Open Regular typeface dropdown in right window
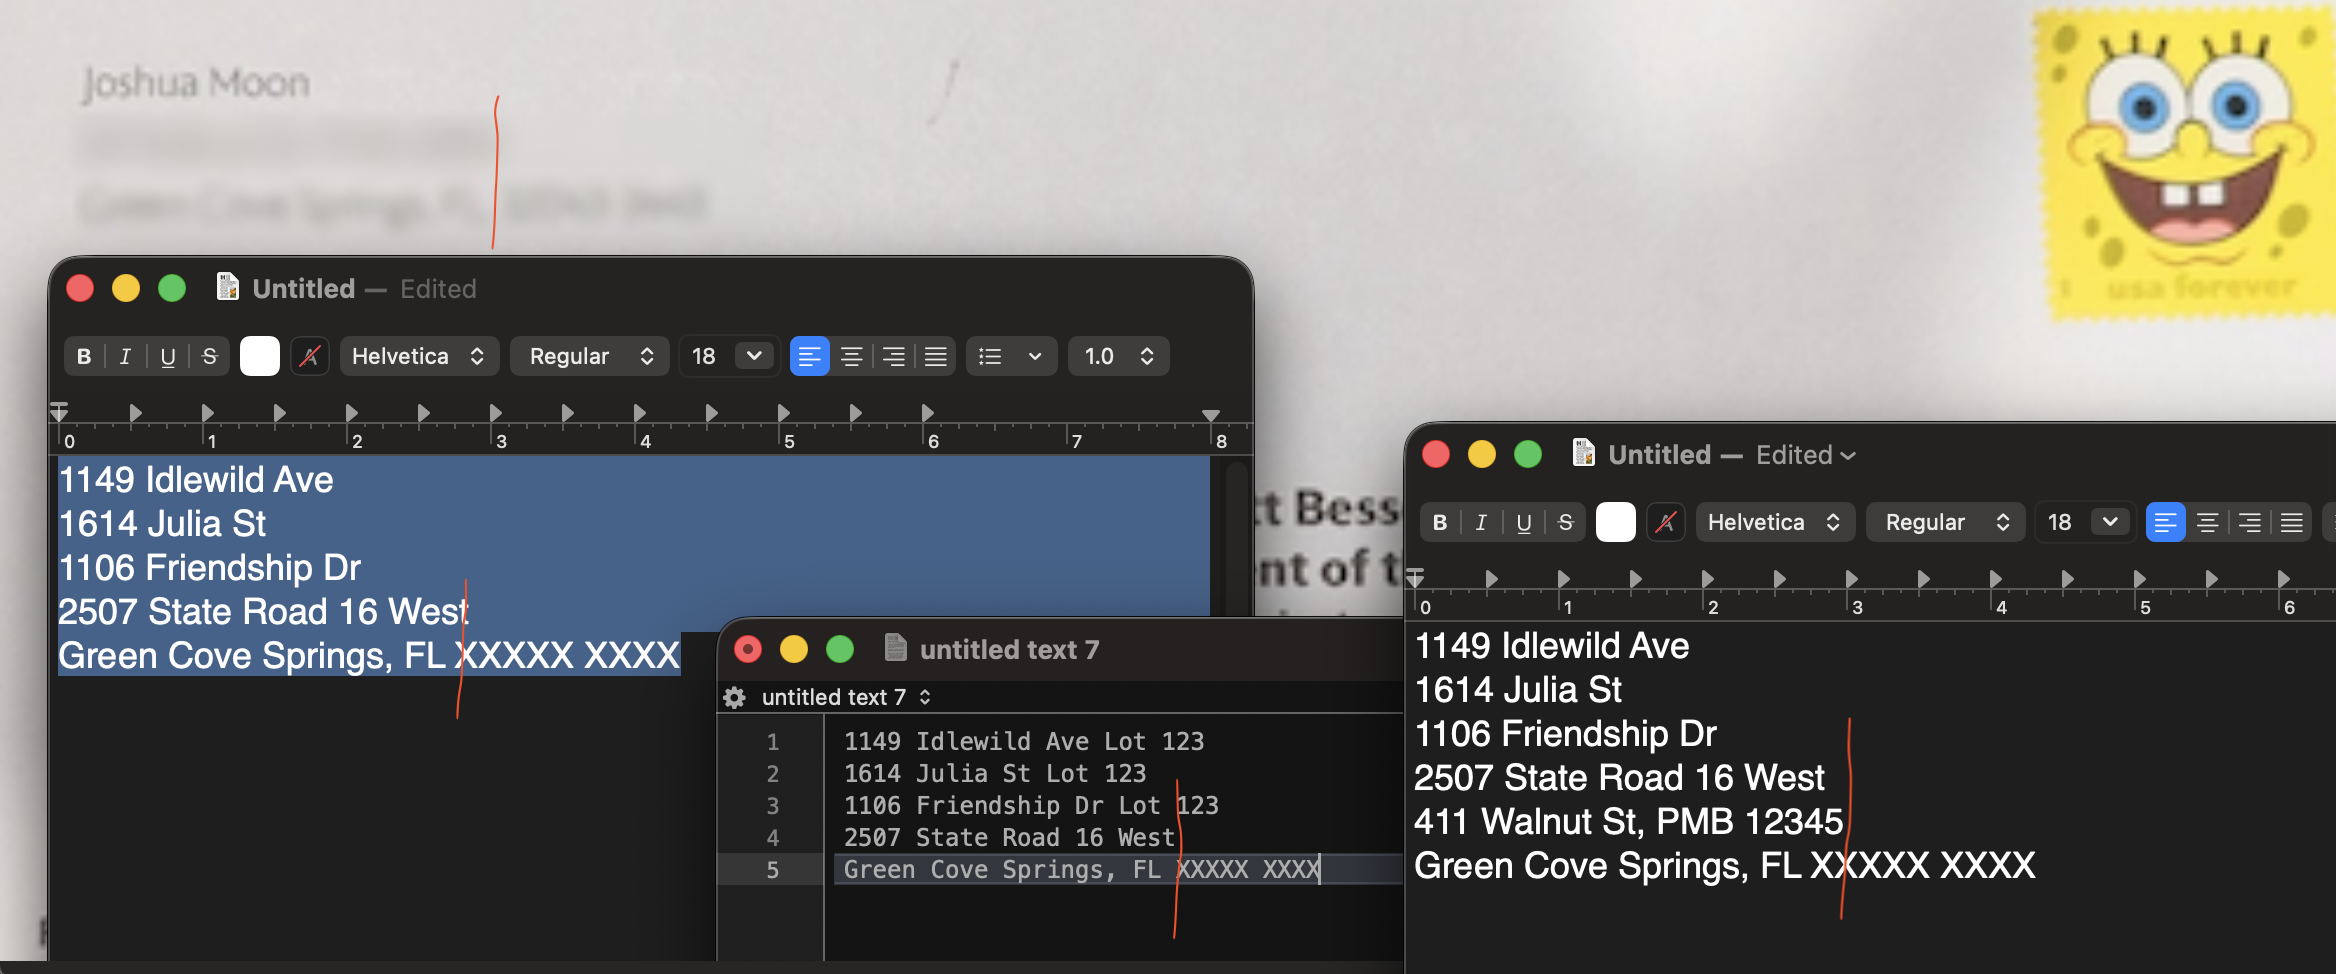This screenshot has width=2336, height=974. click(1947, 523)
